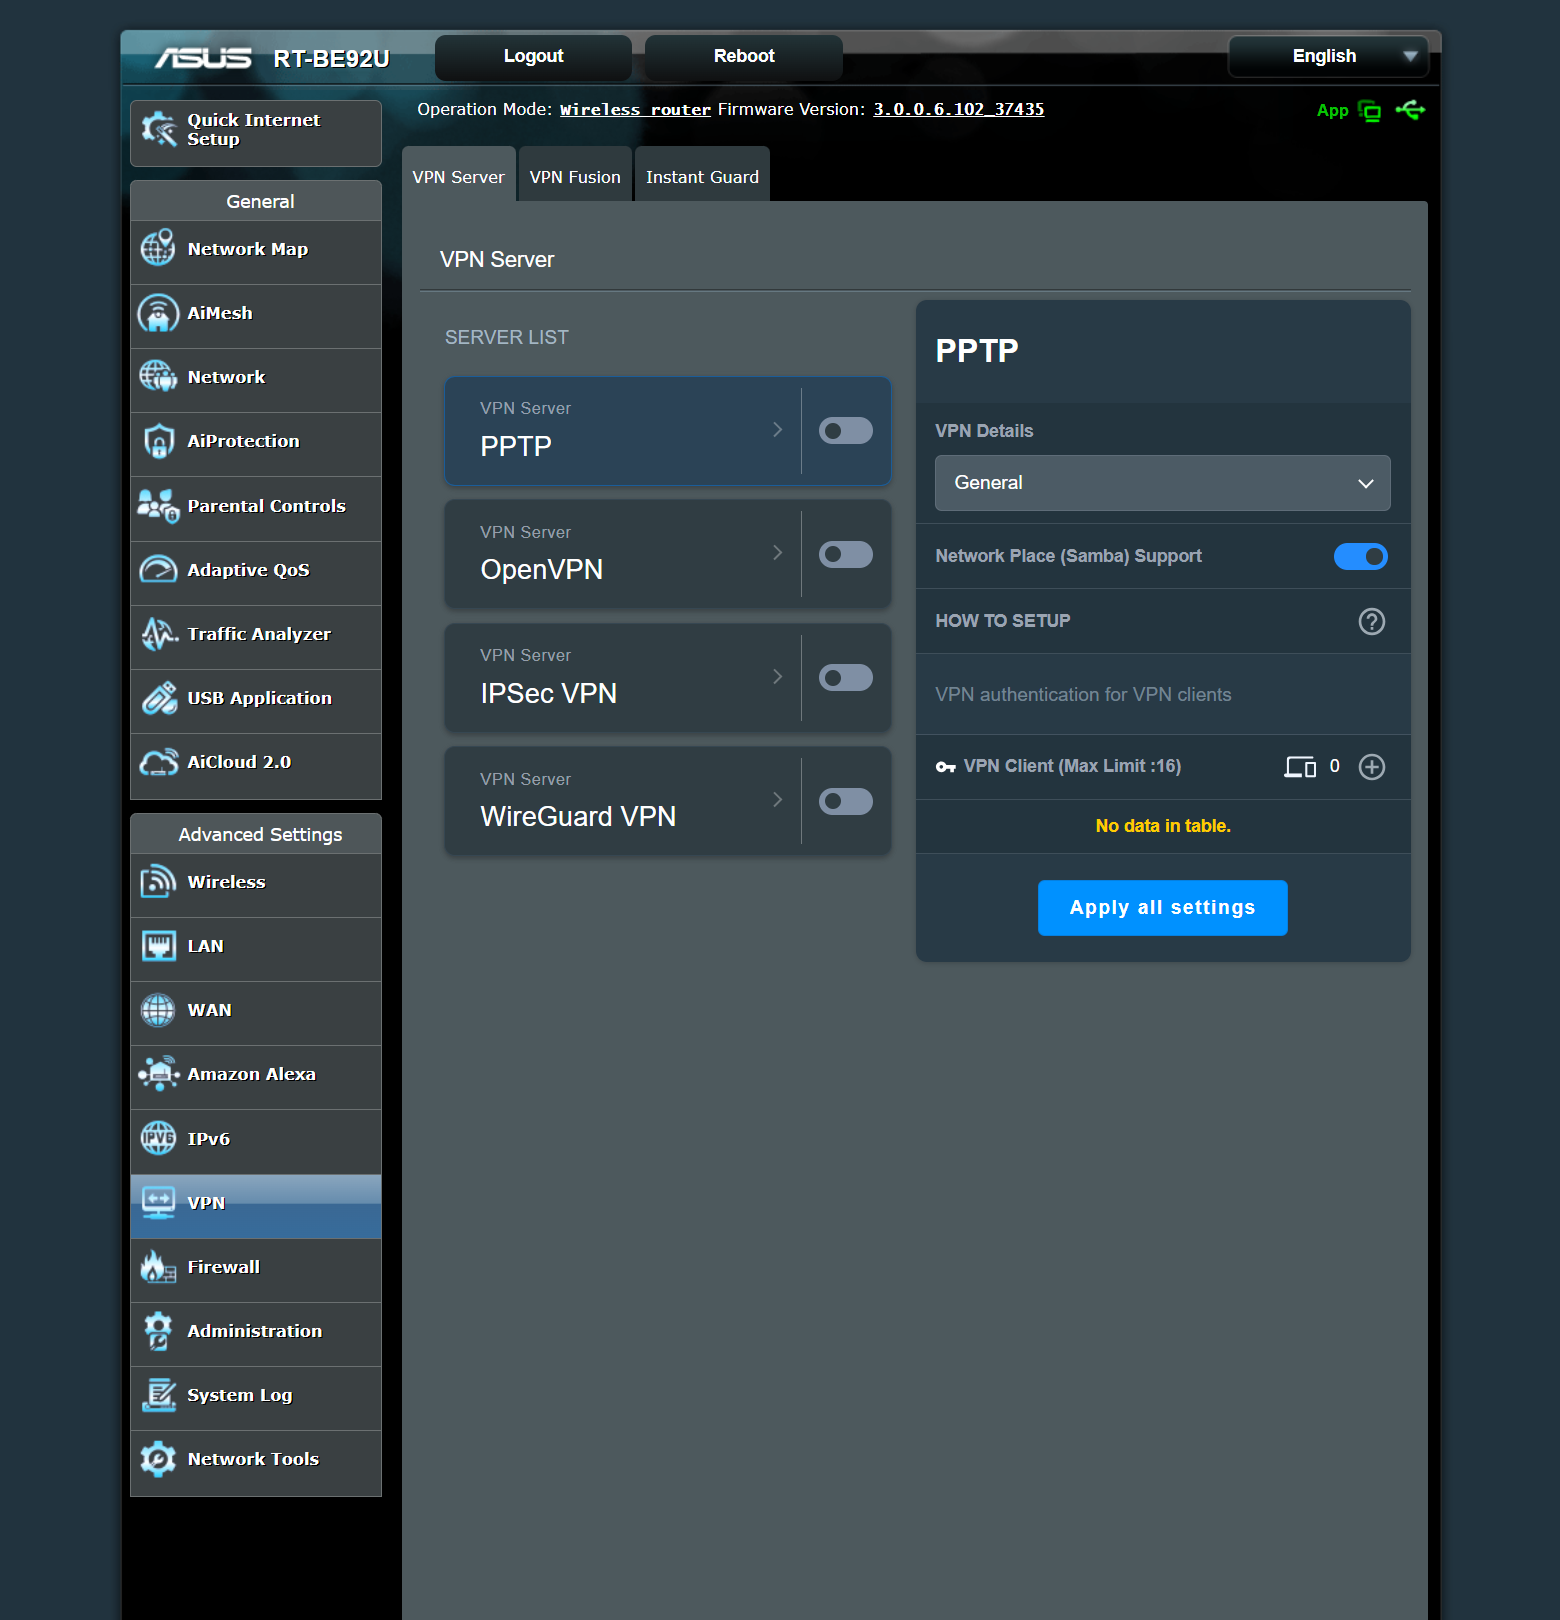The image size is (1560, 1620).
Task: Open the English language dropdown
Action: coord(1328,57)
